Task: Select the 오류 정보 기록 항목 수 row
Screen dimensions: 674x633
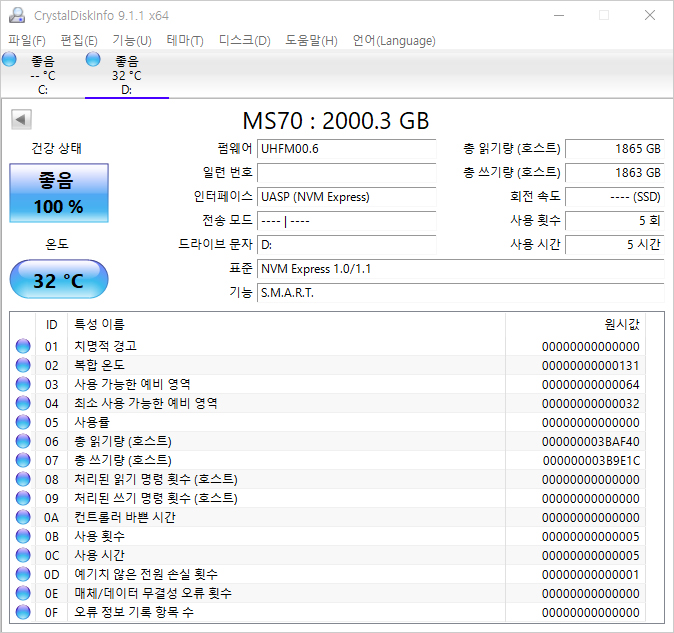Action: (x=328, y=612)
